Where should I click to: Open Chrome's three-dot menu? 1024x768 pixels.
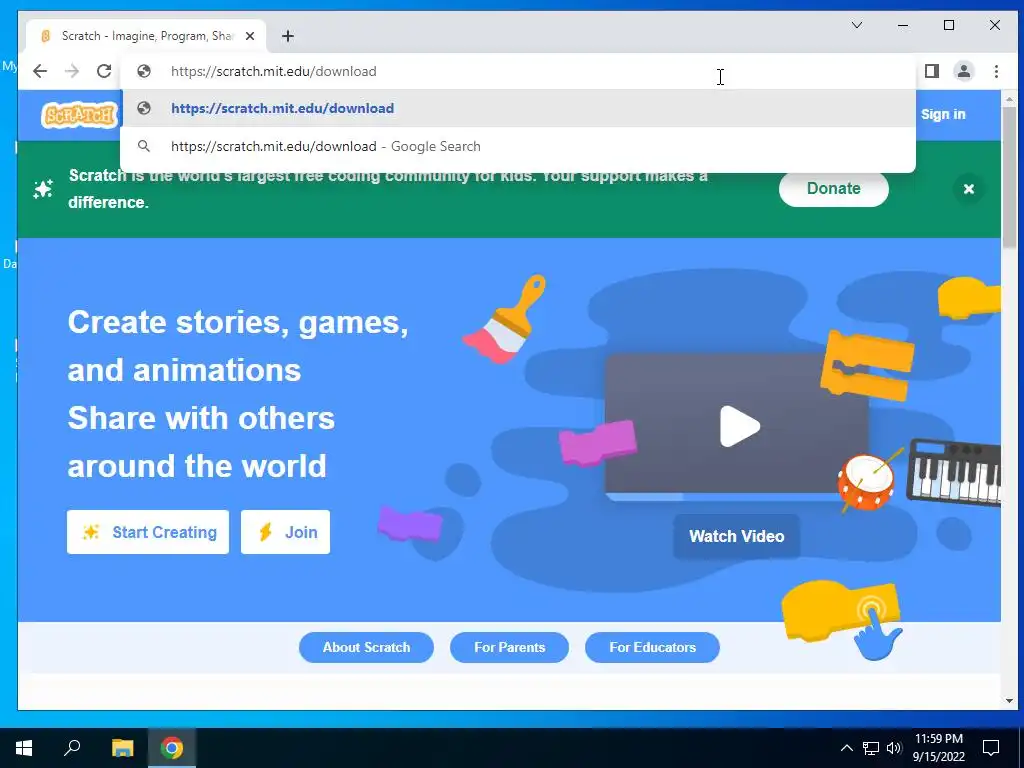[x=996, y=71]
